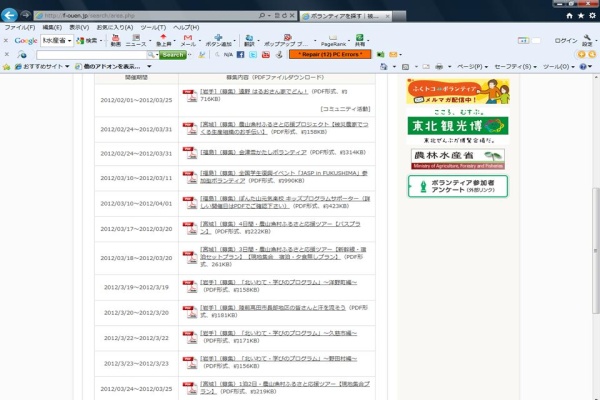
Task: Click the ログイン button on Google toolbar
Action: (566, 41)
